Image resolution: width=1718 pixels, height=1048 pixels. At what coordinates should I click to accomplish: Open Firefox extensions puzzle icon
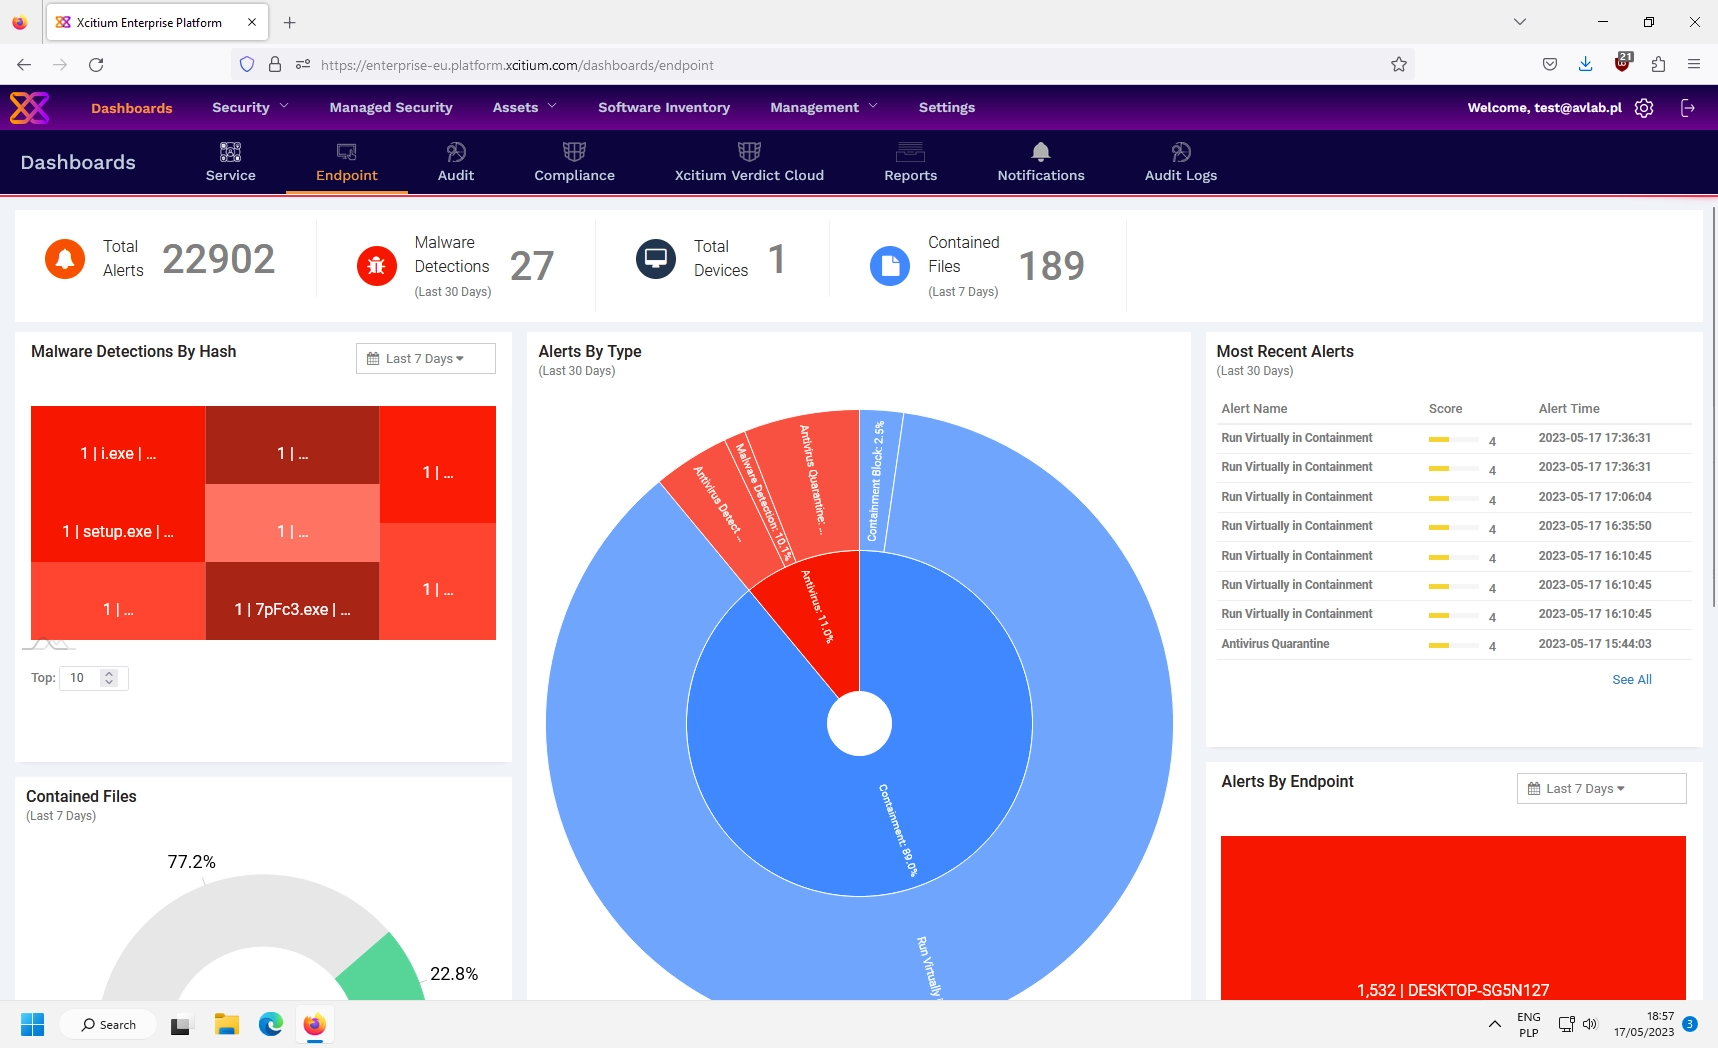click(1658, 65)
